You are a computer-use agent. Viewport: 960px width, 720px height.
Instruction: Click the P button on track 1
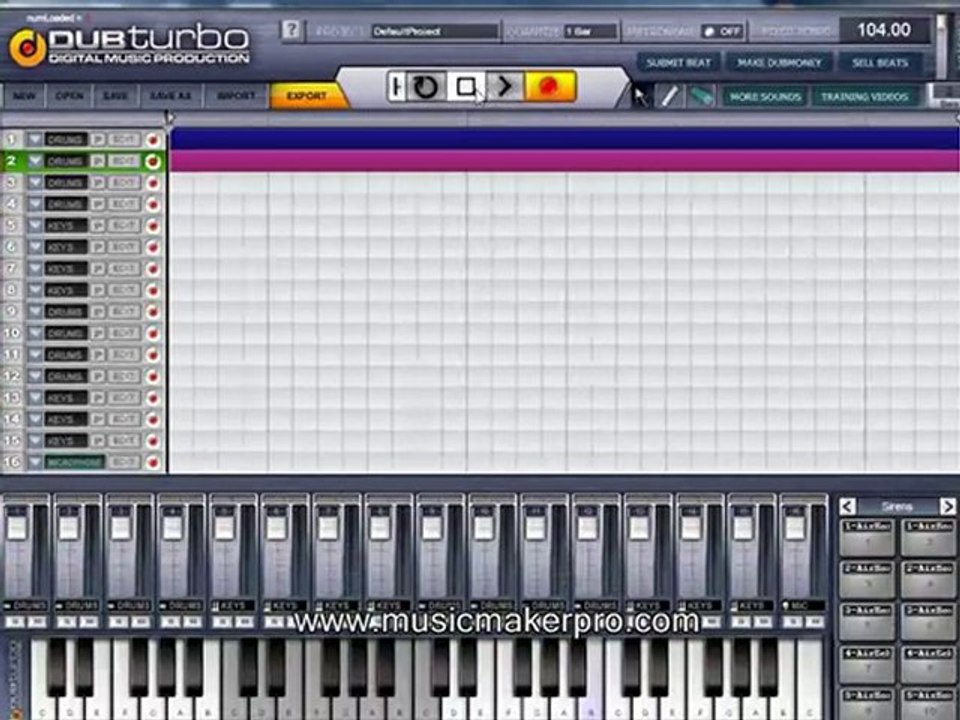pos(98,140)
